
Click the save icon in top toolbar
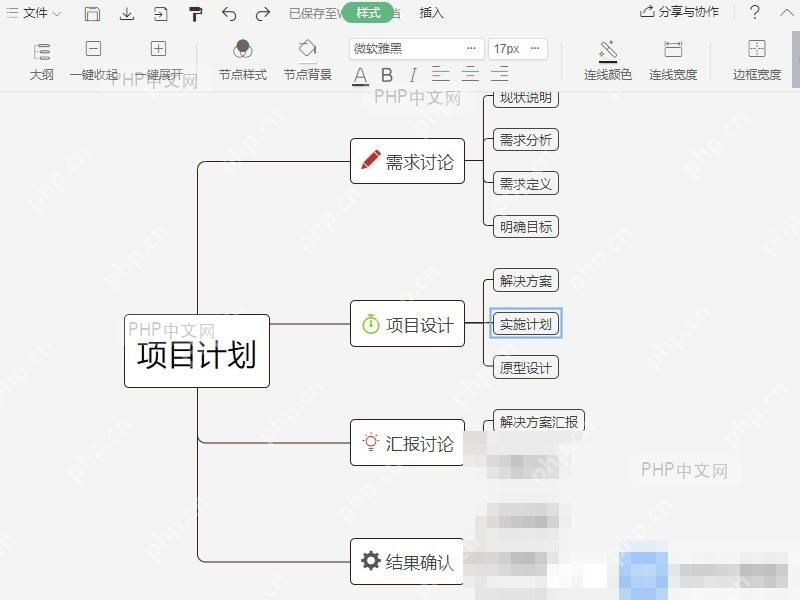(x=92, y=13)
